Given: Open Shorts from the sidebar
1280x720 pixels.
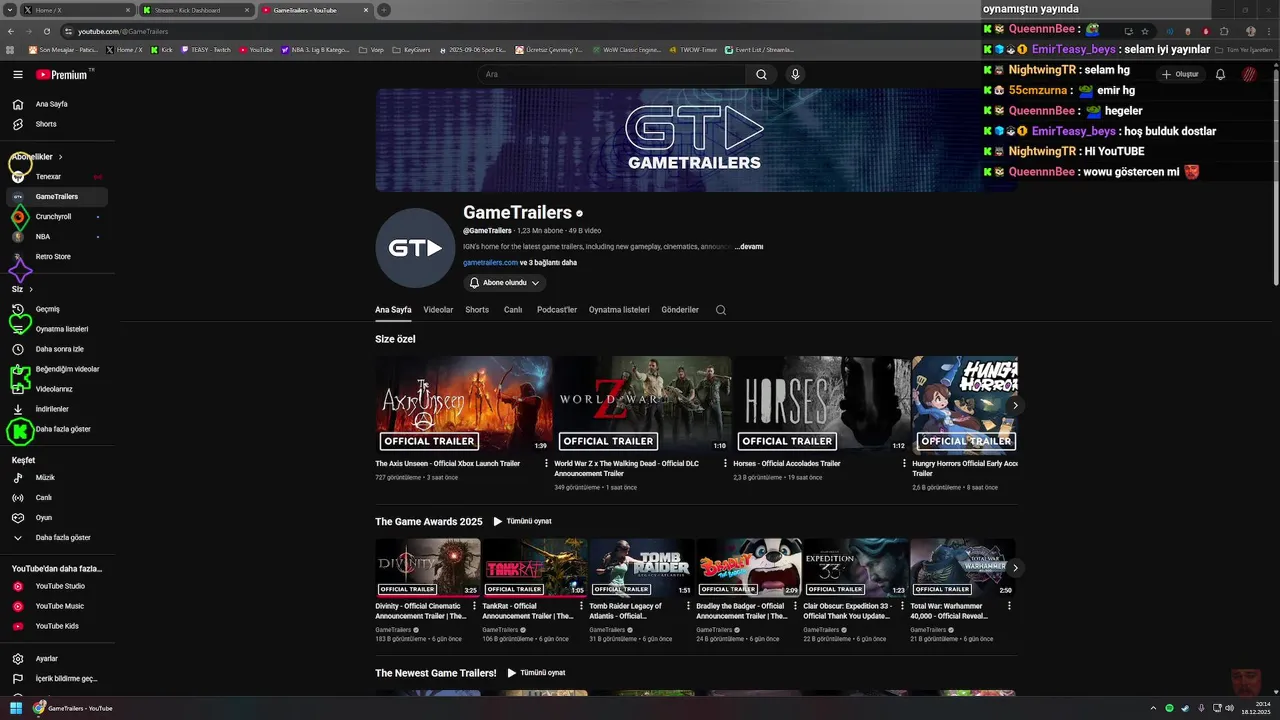Looking at the screenshot, I should pos(55,124).
